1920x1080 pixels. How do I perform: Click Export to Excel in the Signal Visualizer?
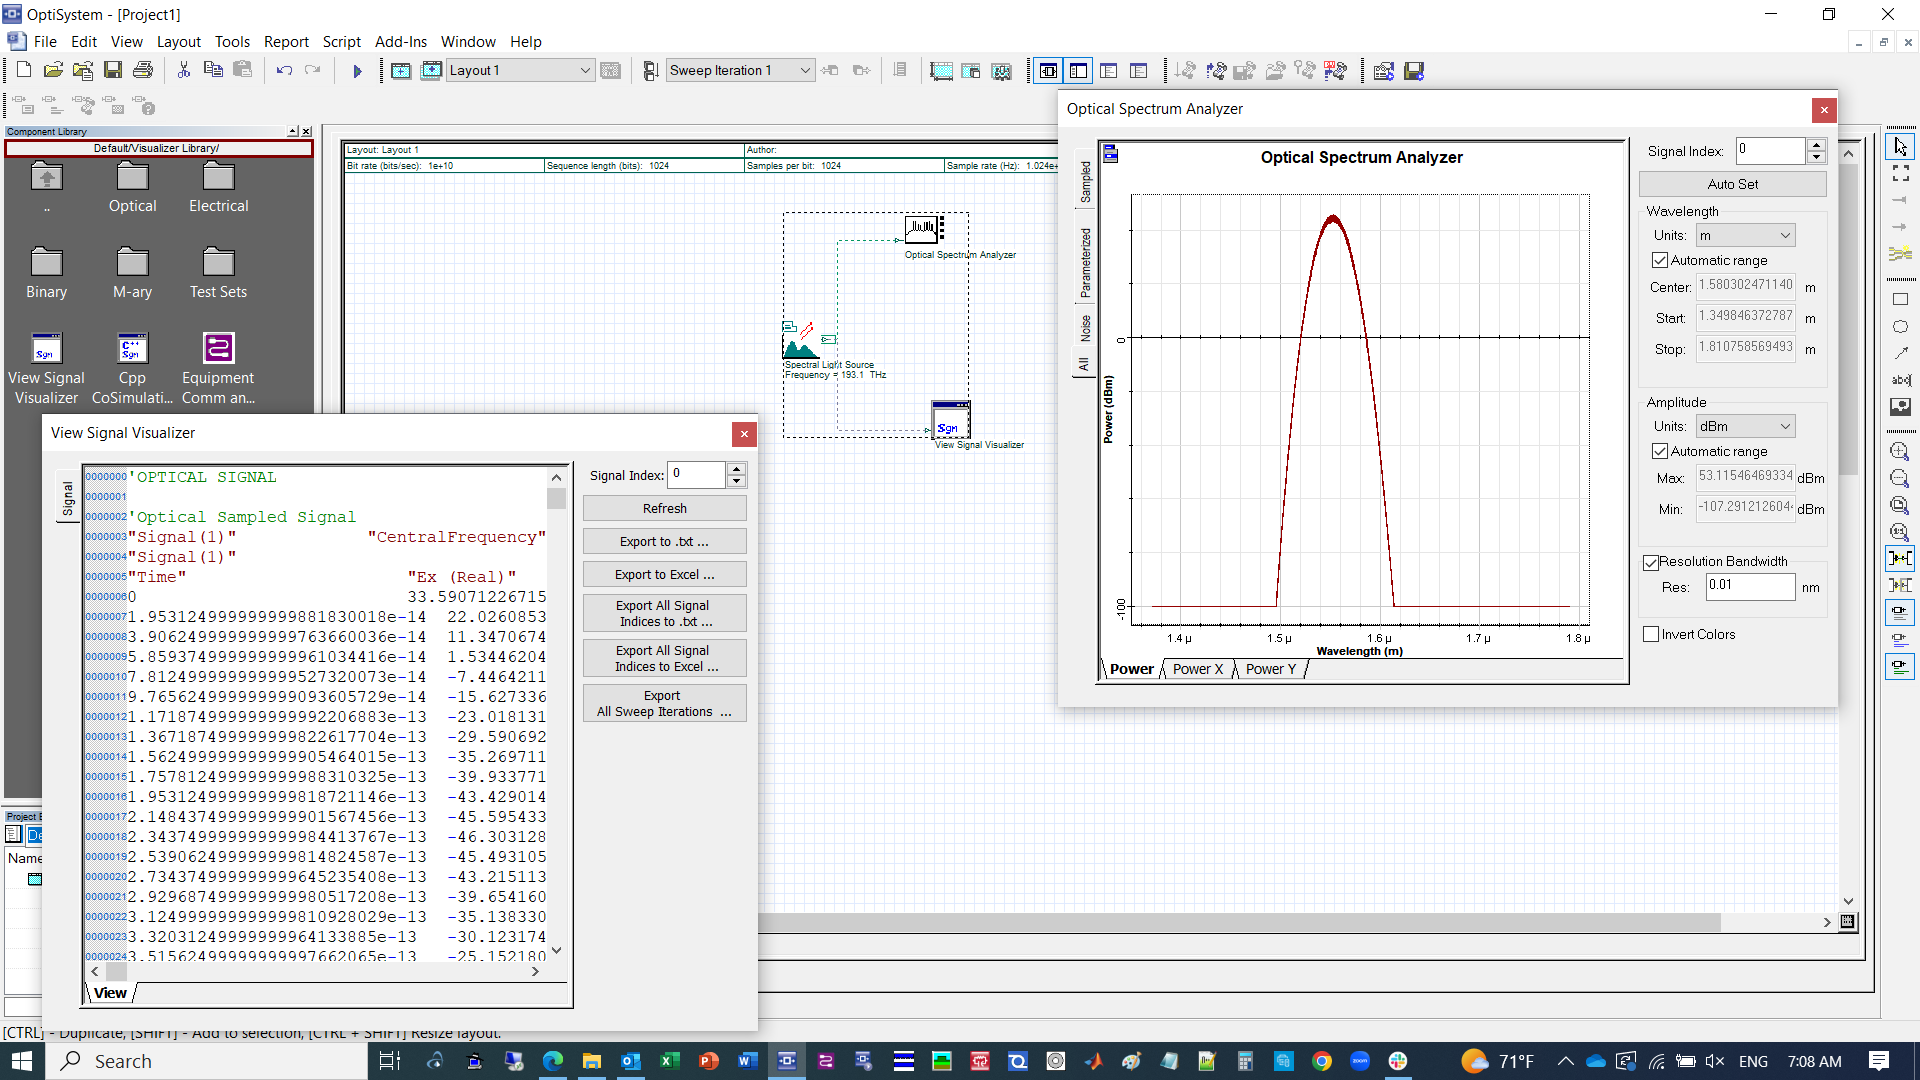pos(663,573)
